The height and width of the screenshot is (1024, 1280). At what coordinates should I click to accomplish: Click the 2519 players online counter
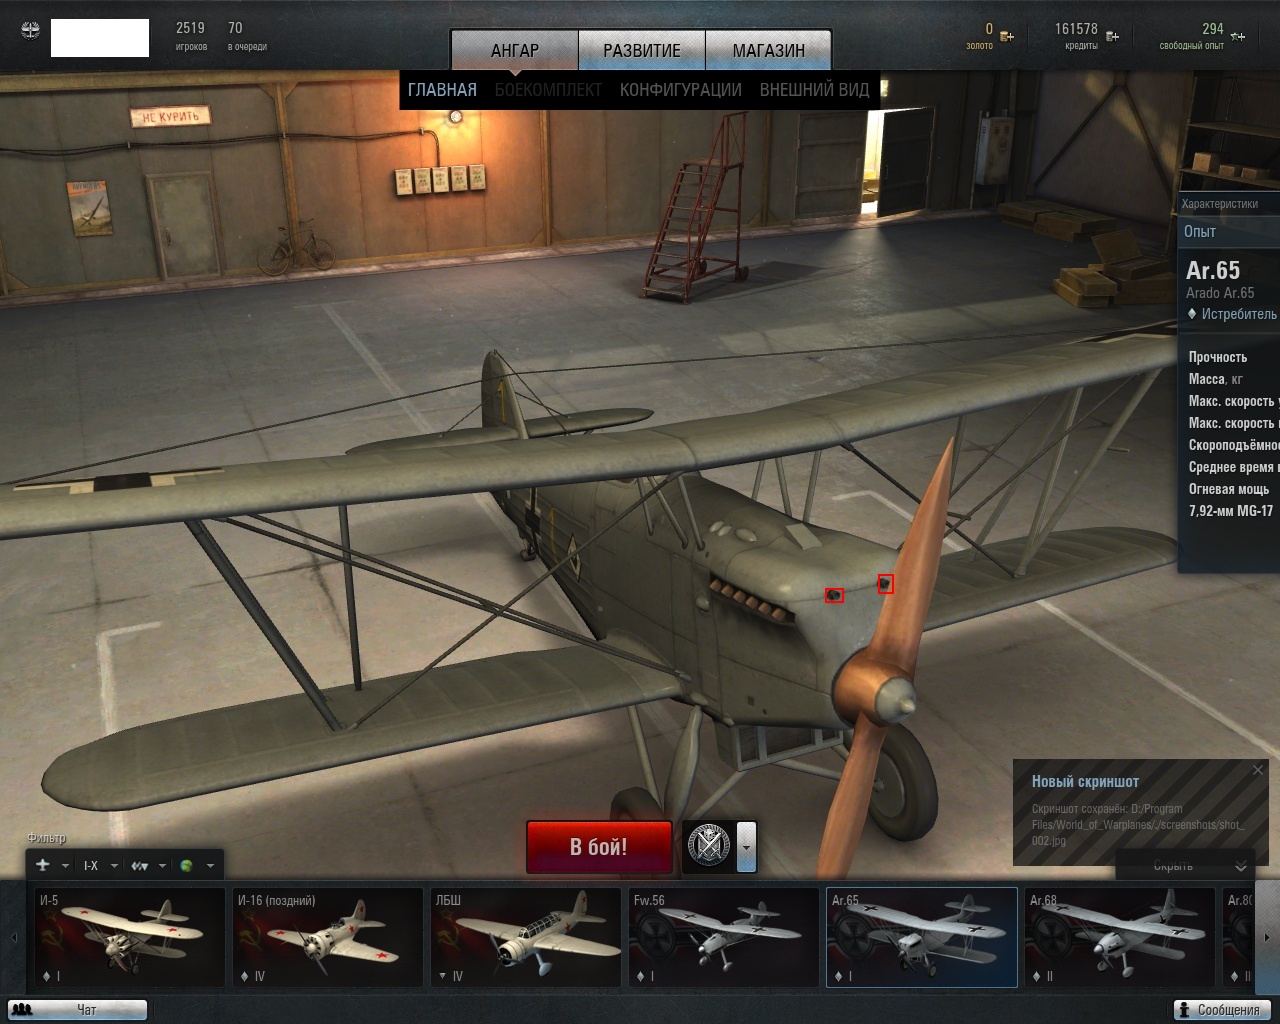[190, 28]
